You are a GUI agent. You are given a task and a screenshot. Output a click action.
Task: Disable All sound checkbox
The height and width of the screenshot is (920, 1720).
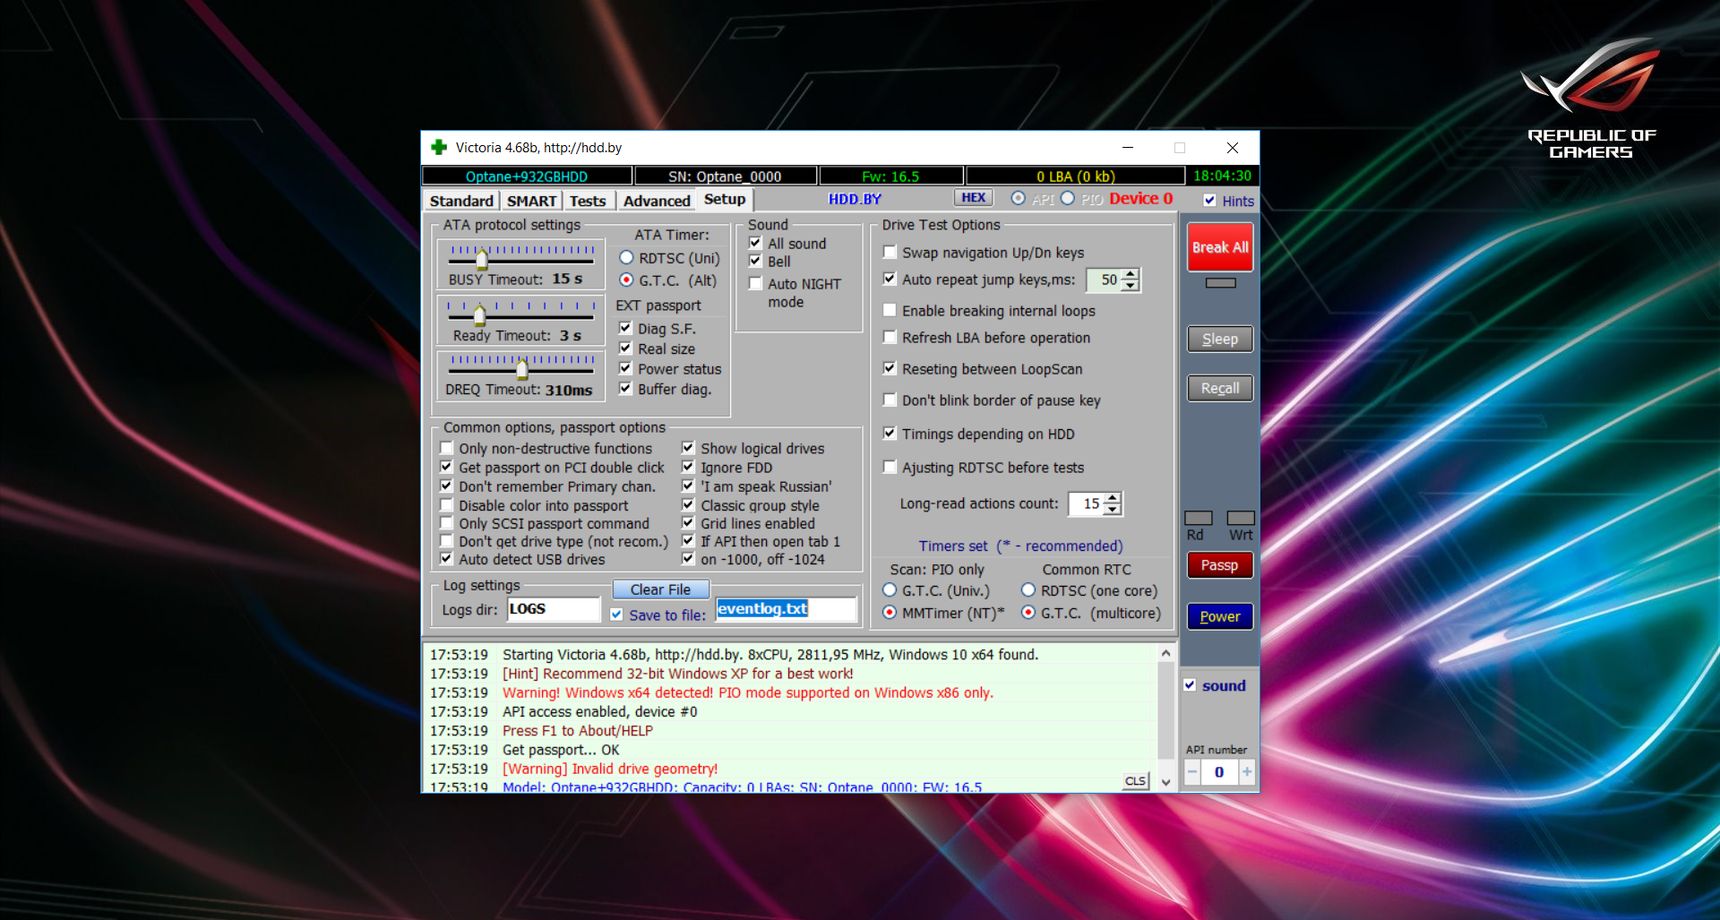tap(755, 243)
